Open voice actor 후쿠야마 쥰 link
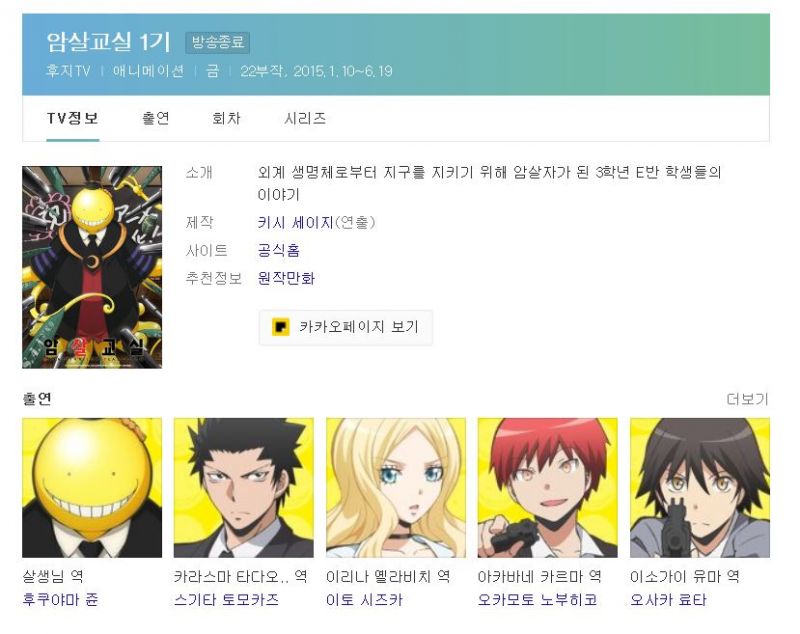Image resolution: width=800 pixels, height=634 pixels. pos(60,599)
